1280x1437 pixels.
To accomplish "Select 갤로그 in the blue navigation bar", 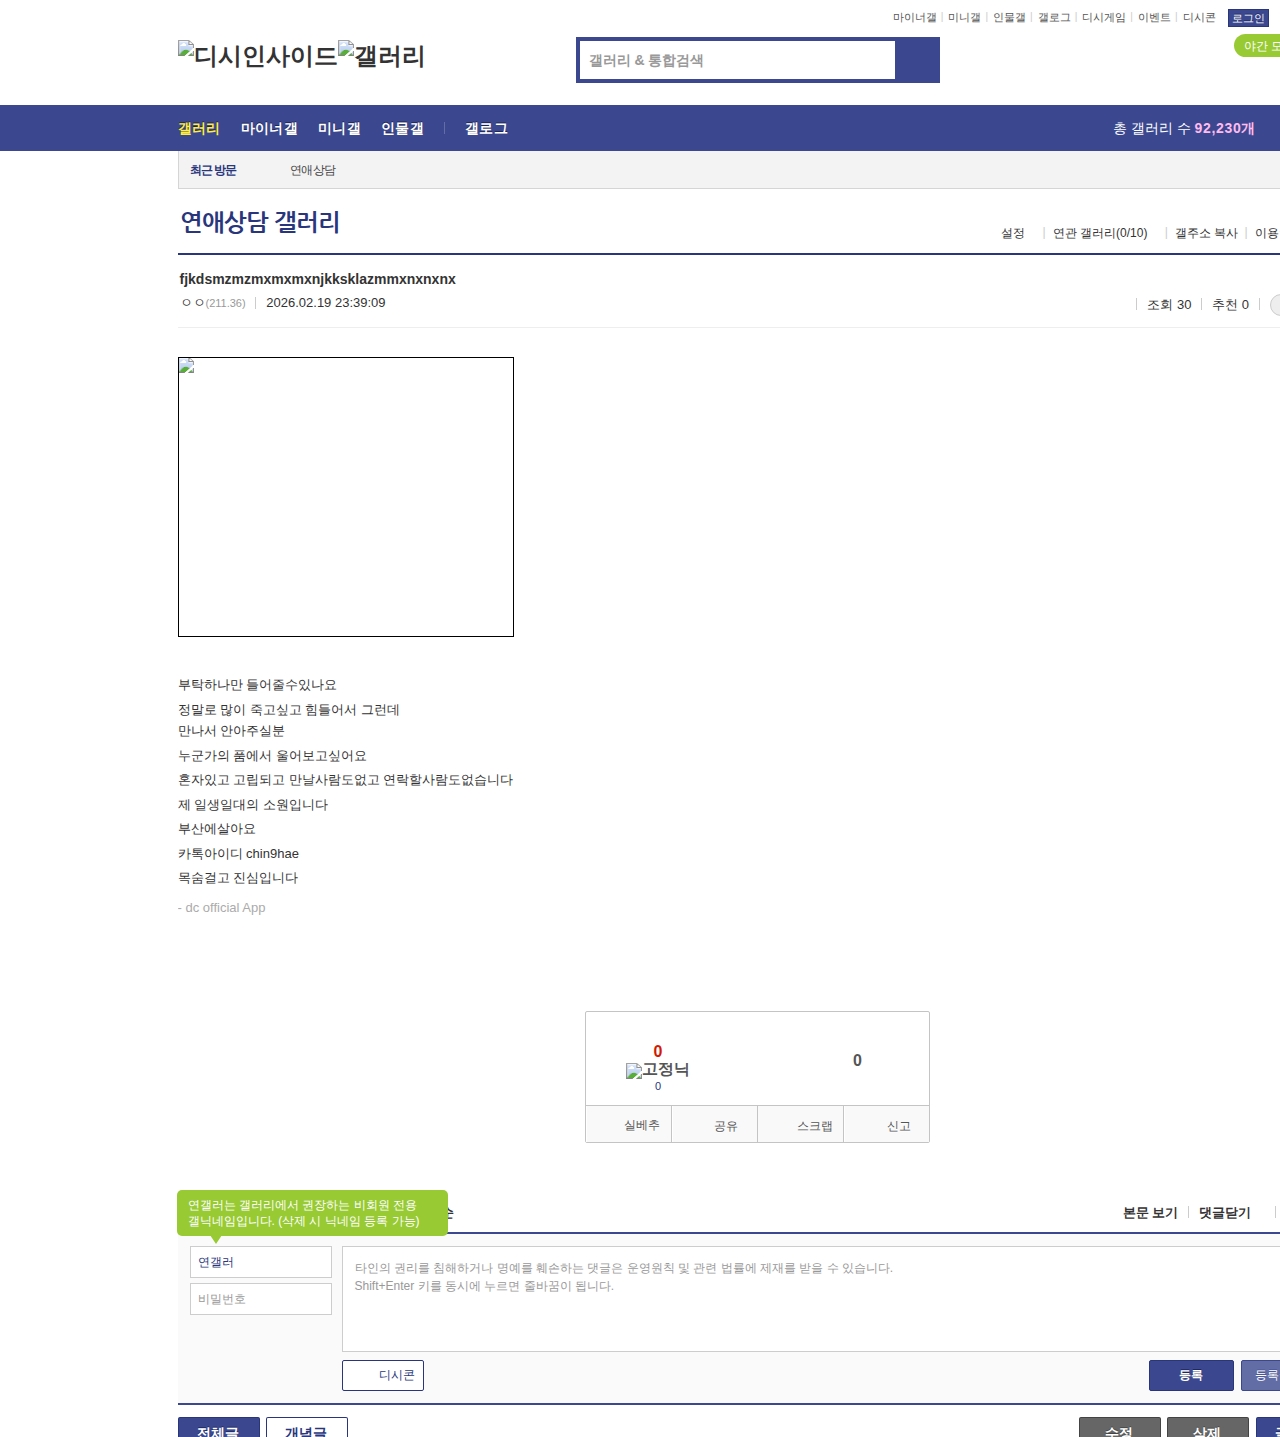I will coord(486,129).
